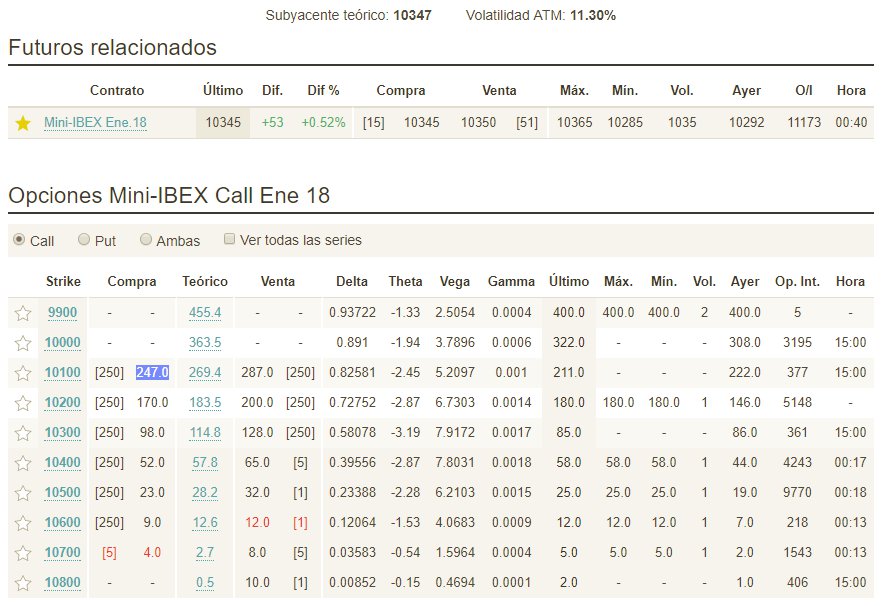The height and width of the screenshot is (606, 882).
Task: Star the 10700 strike row
Action: (22, 553)
